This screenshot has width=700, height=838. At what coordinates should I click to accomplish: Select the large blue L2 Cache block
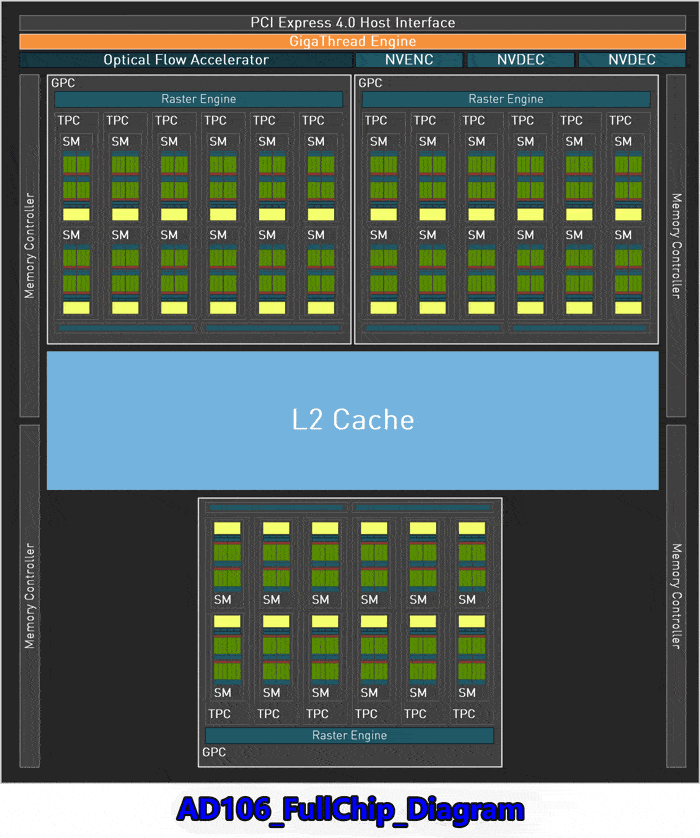click(x=352, y=419)
